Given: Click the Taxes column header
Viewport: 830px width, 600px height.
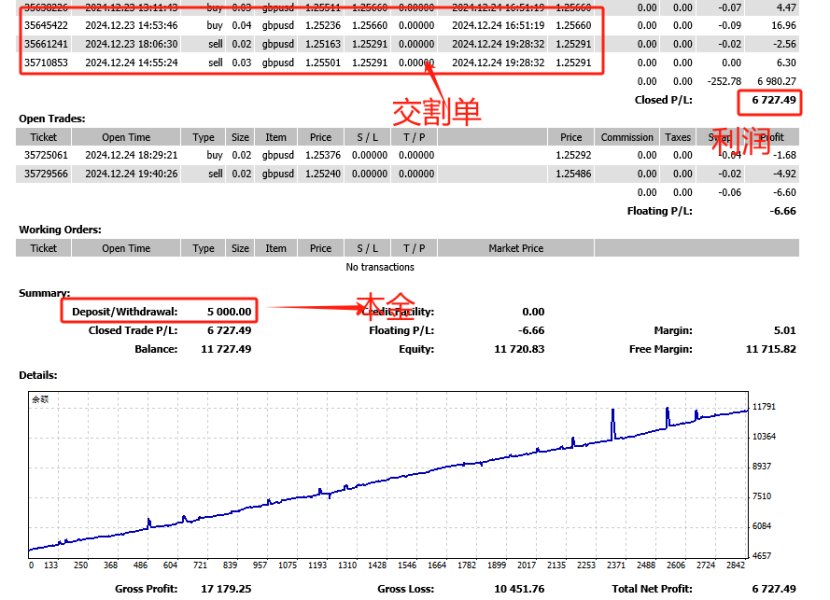Looking at the screenshot, I should pyautogui.click(x=678, y=137).
